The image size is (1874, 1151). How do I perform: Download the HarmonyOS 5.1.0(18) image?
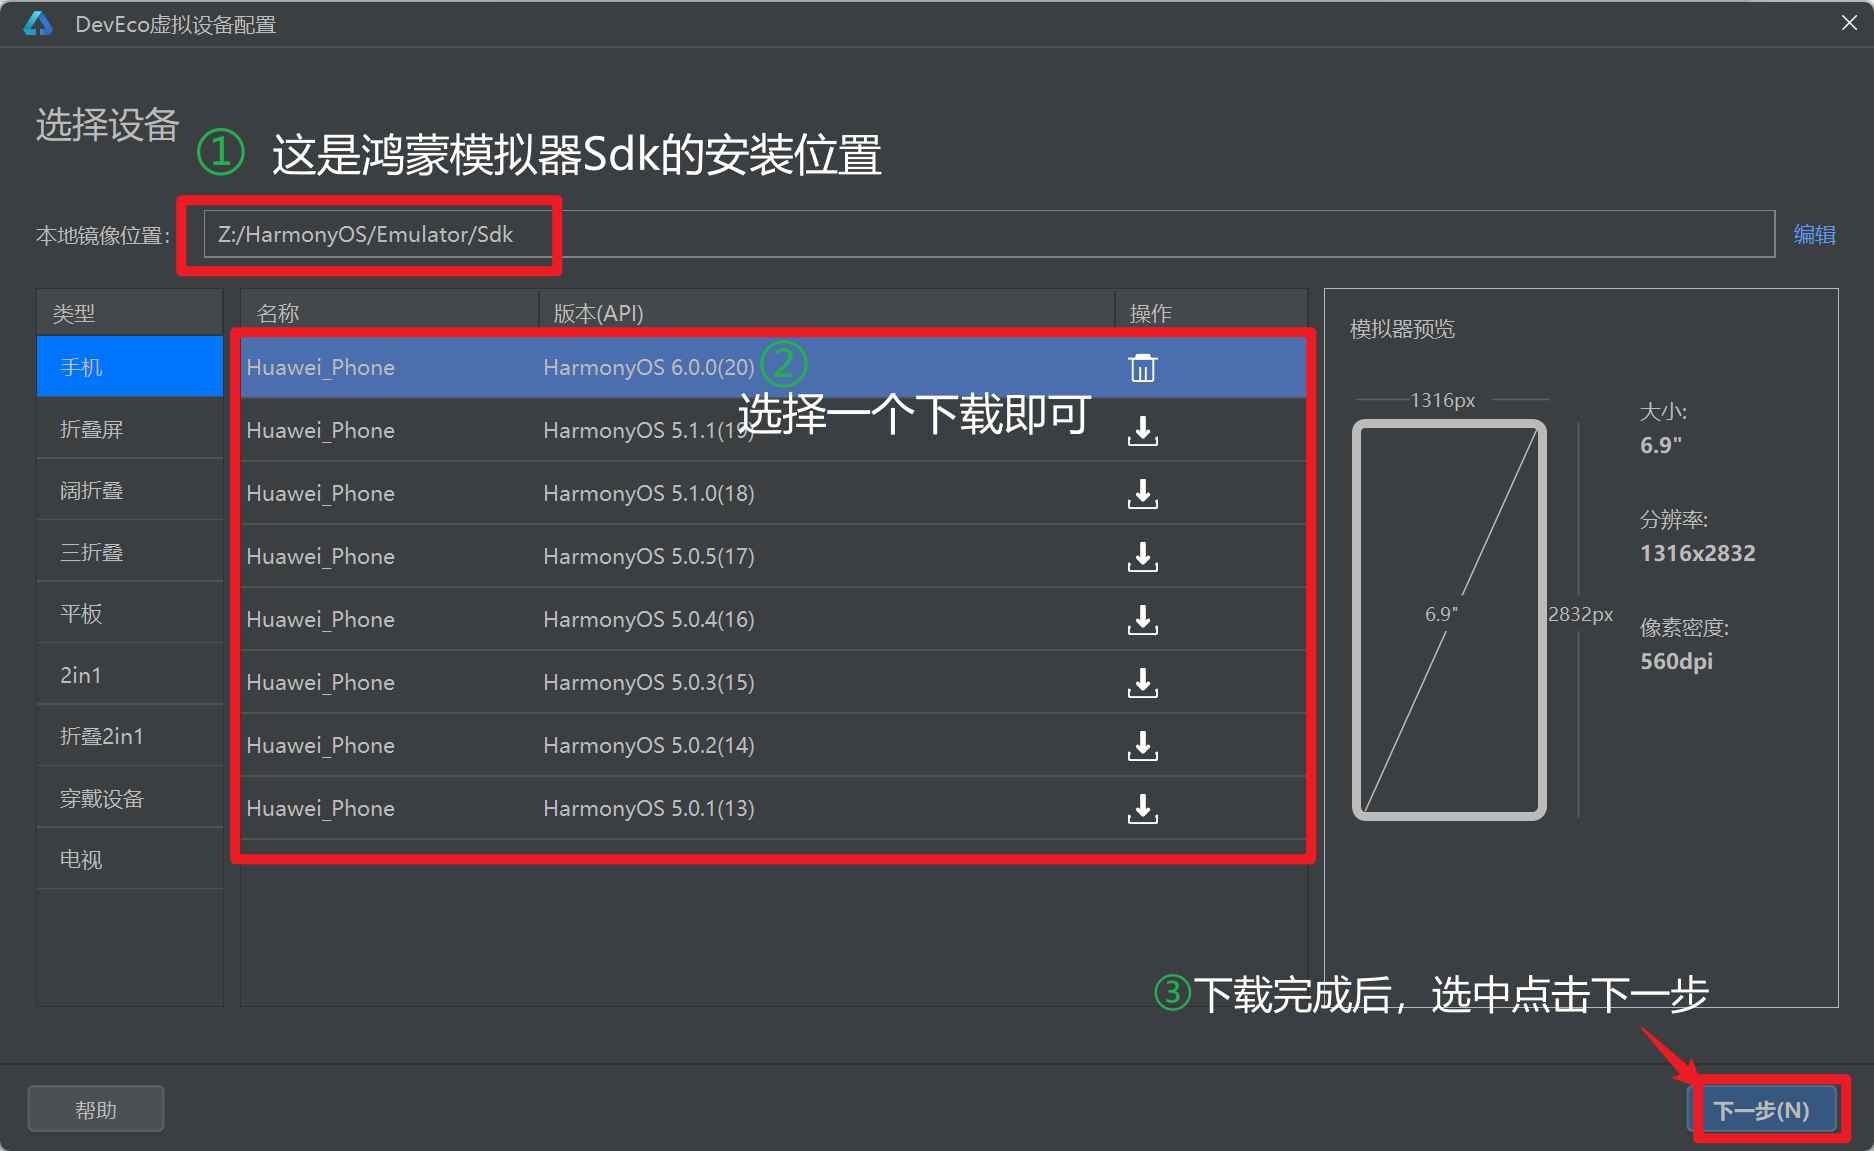pos(1142,494)
